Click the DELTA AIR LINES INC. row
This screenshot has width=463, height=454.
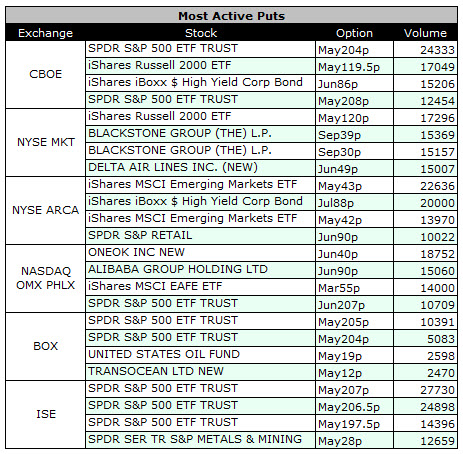click(271, 168)
